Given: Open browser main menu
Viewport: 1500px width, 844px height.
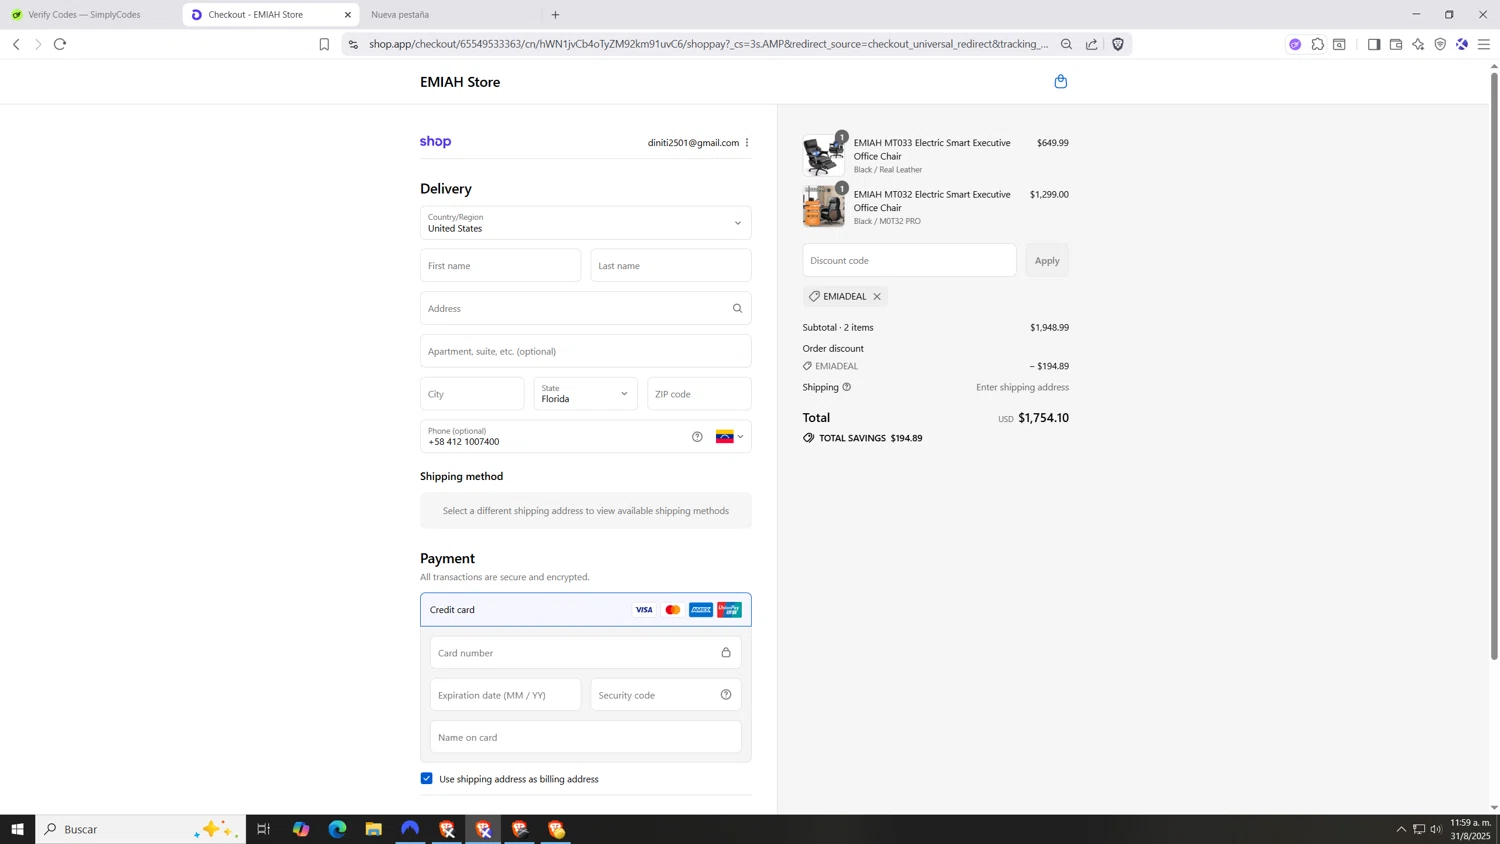Looking at the screenshot, I should pyautogui.click(x=1484, y=44).
